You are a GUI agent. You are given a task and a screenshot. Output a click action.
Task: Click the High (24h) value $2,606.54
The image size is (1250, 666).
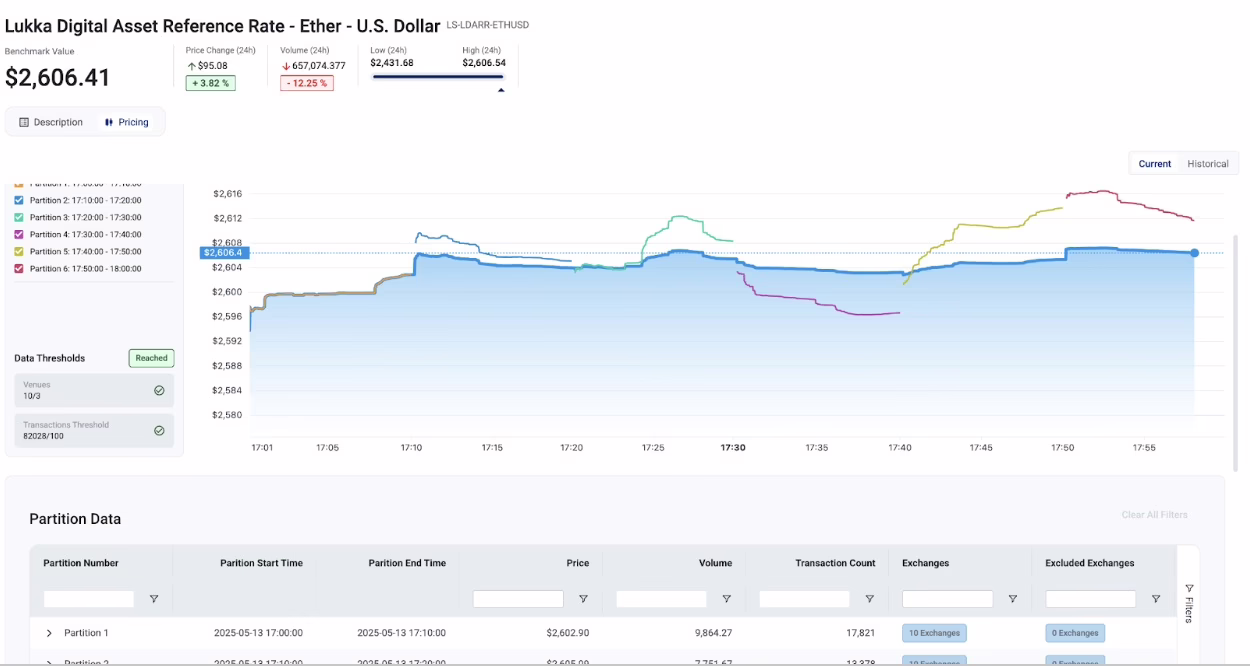coord(484,62)
